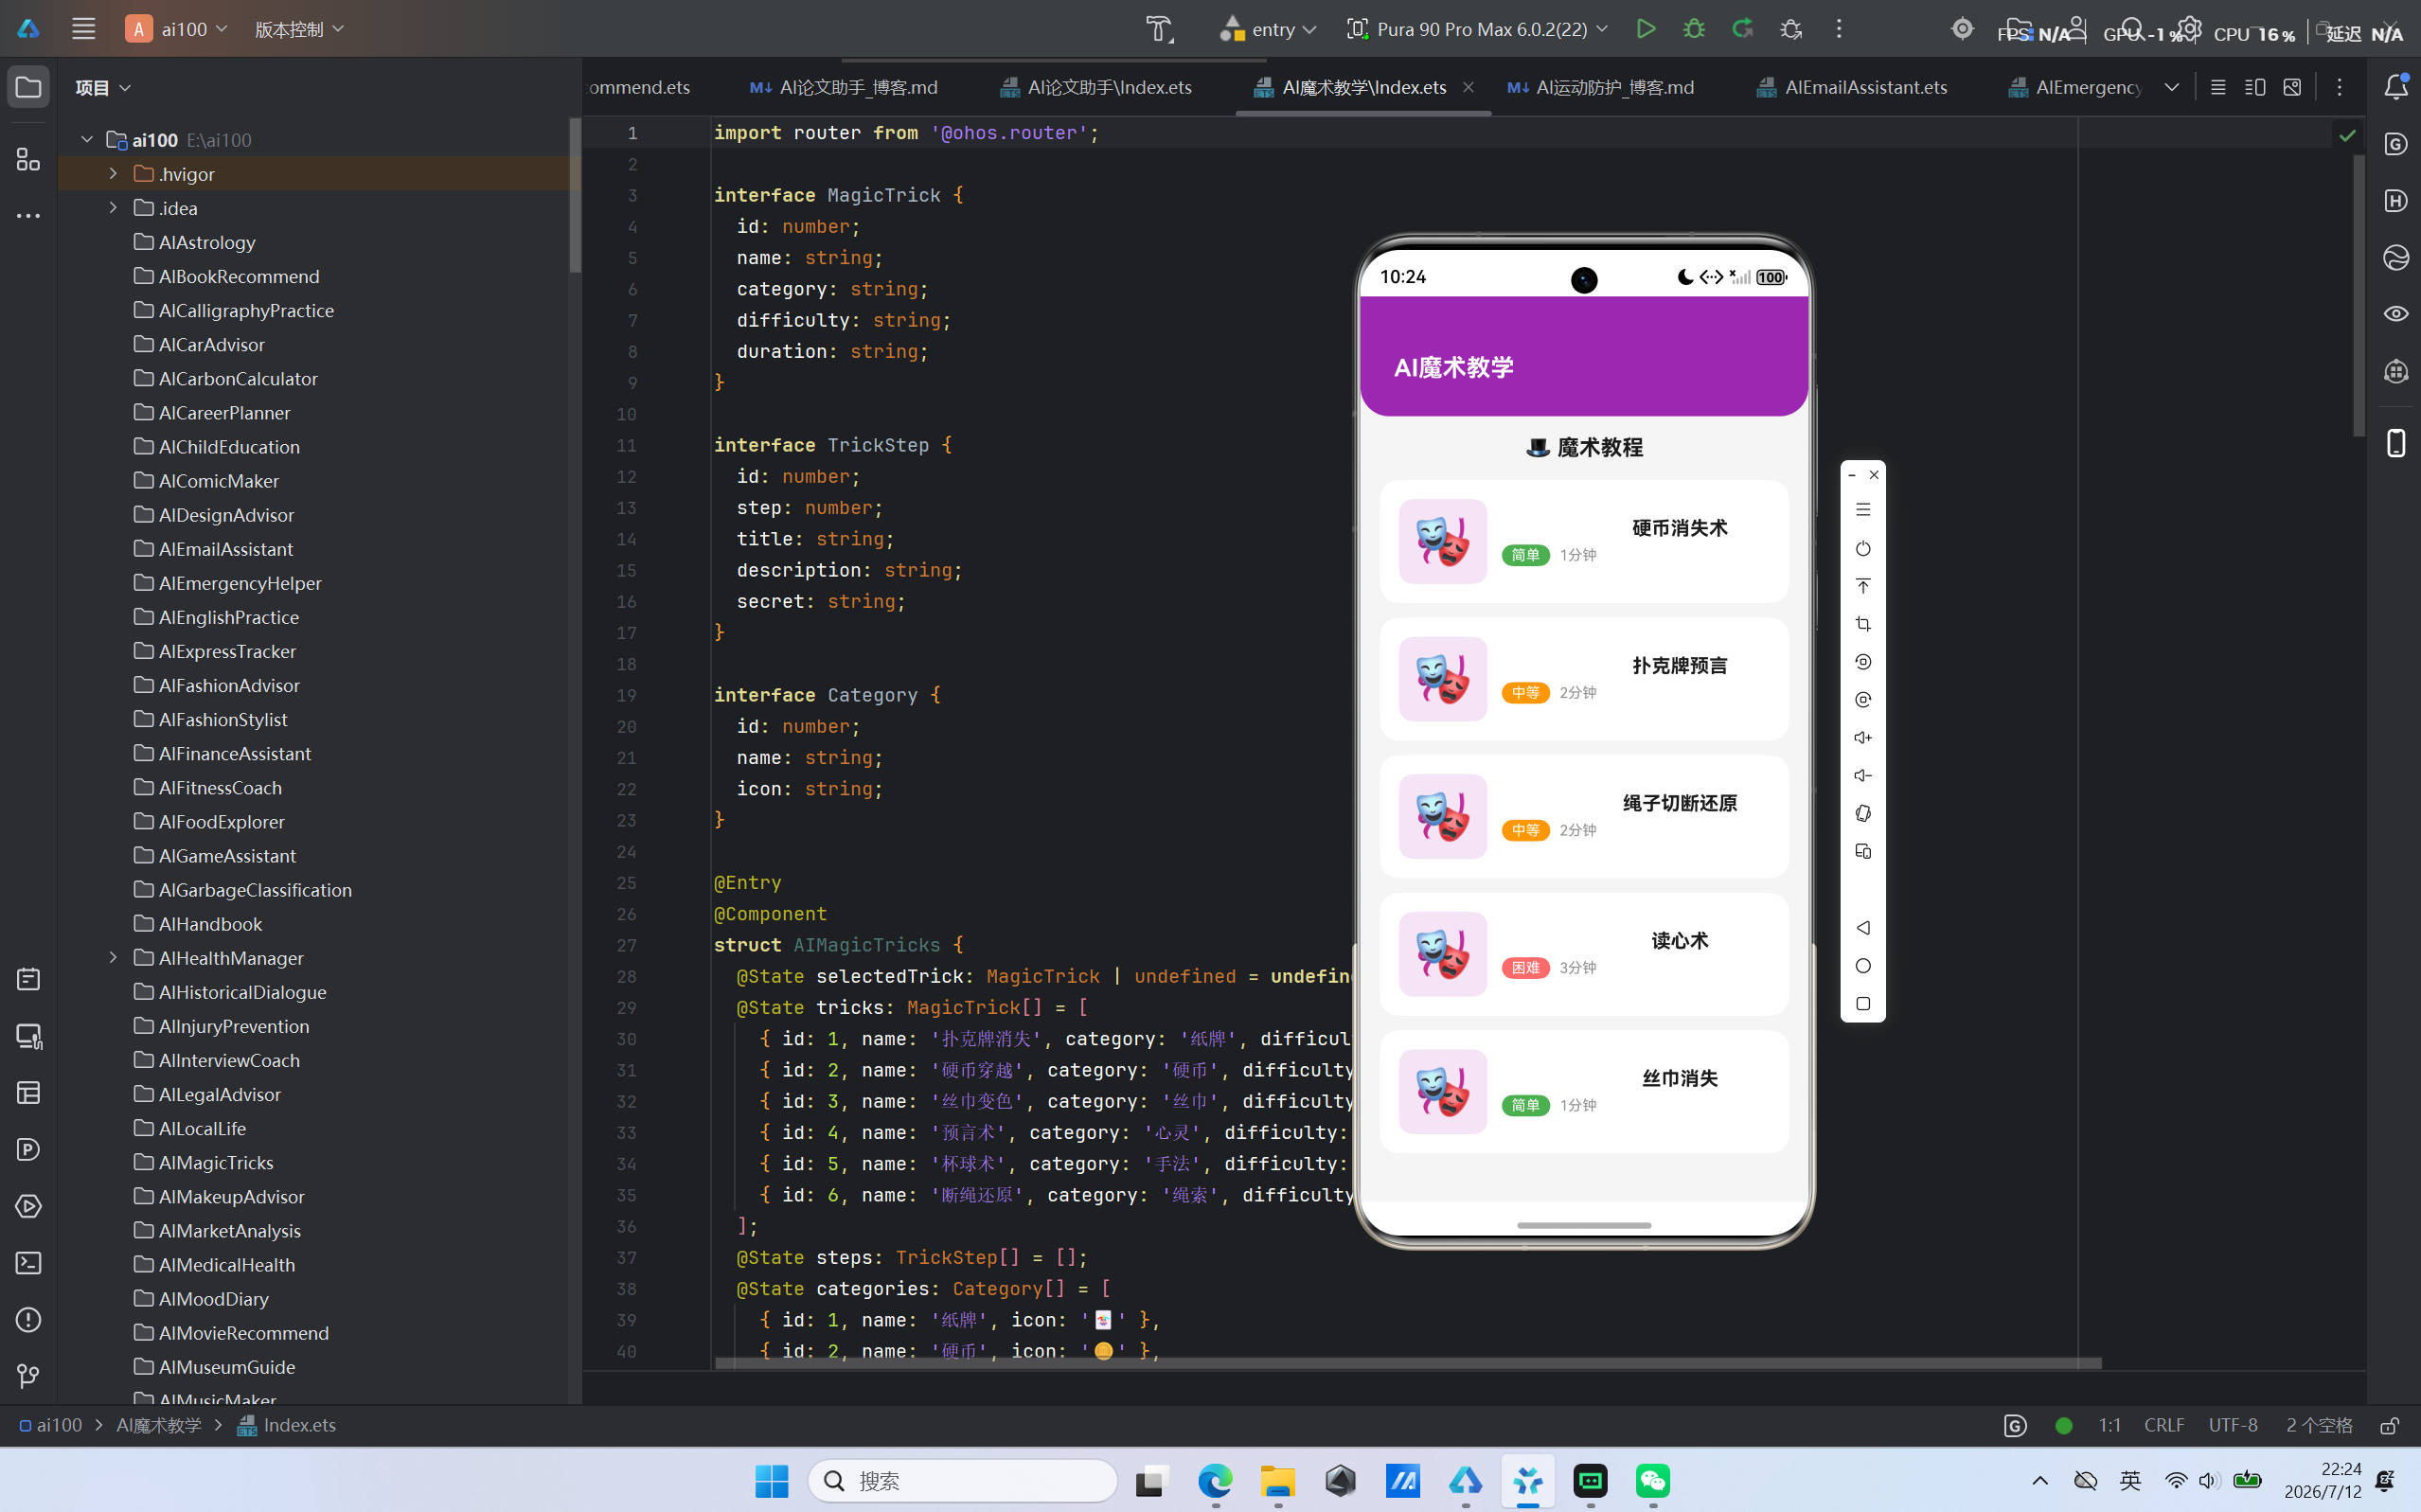2421x1512 pixels.
Task: Open the version control branch icon
Action: tap(28, 1377)
